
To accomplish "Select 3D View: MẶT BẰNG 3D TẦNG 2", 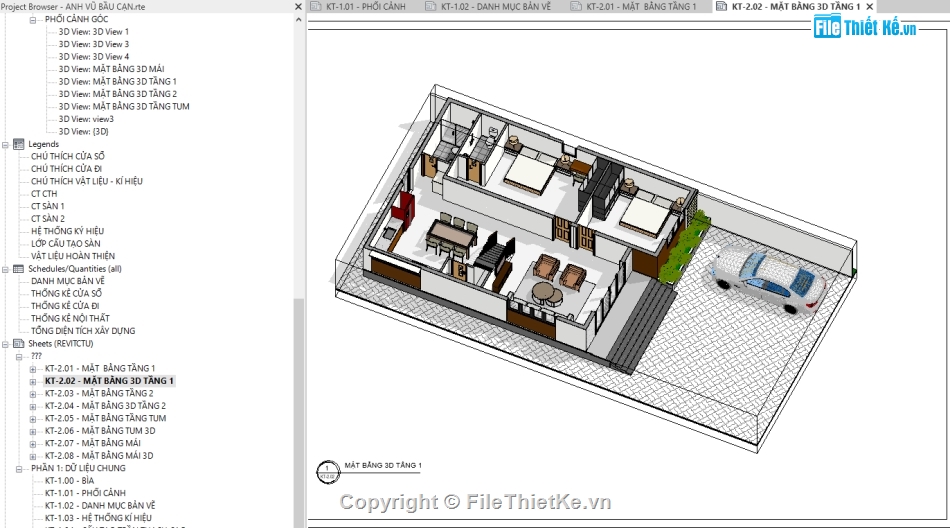I will pyautogui.click(x=118, y=94).
